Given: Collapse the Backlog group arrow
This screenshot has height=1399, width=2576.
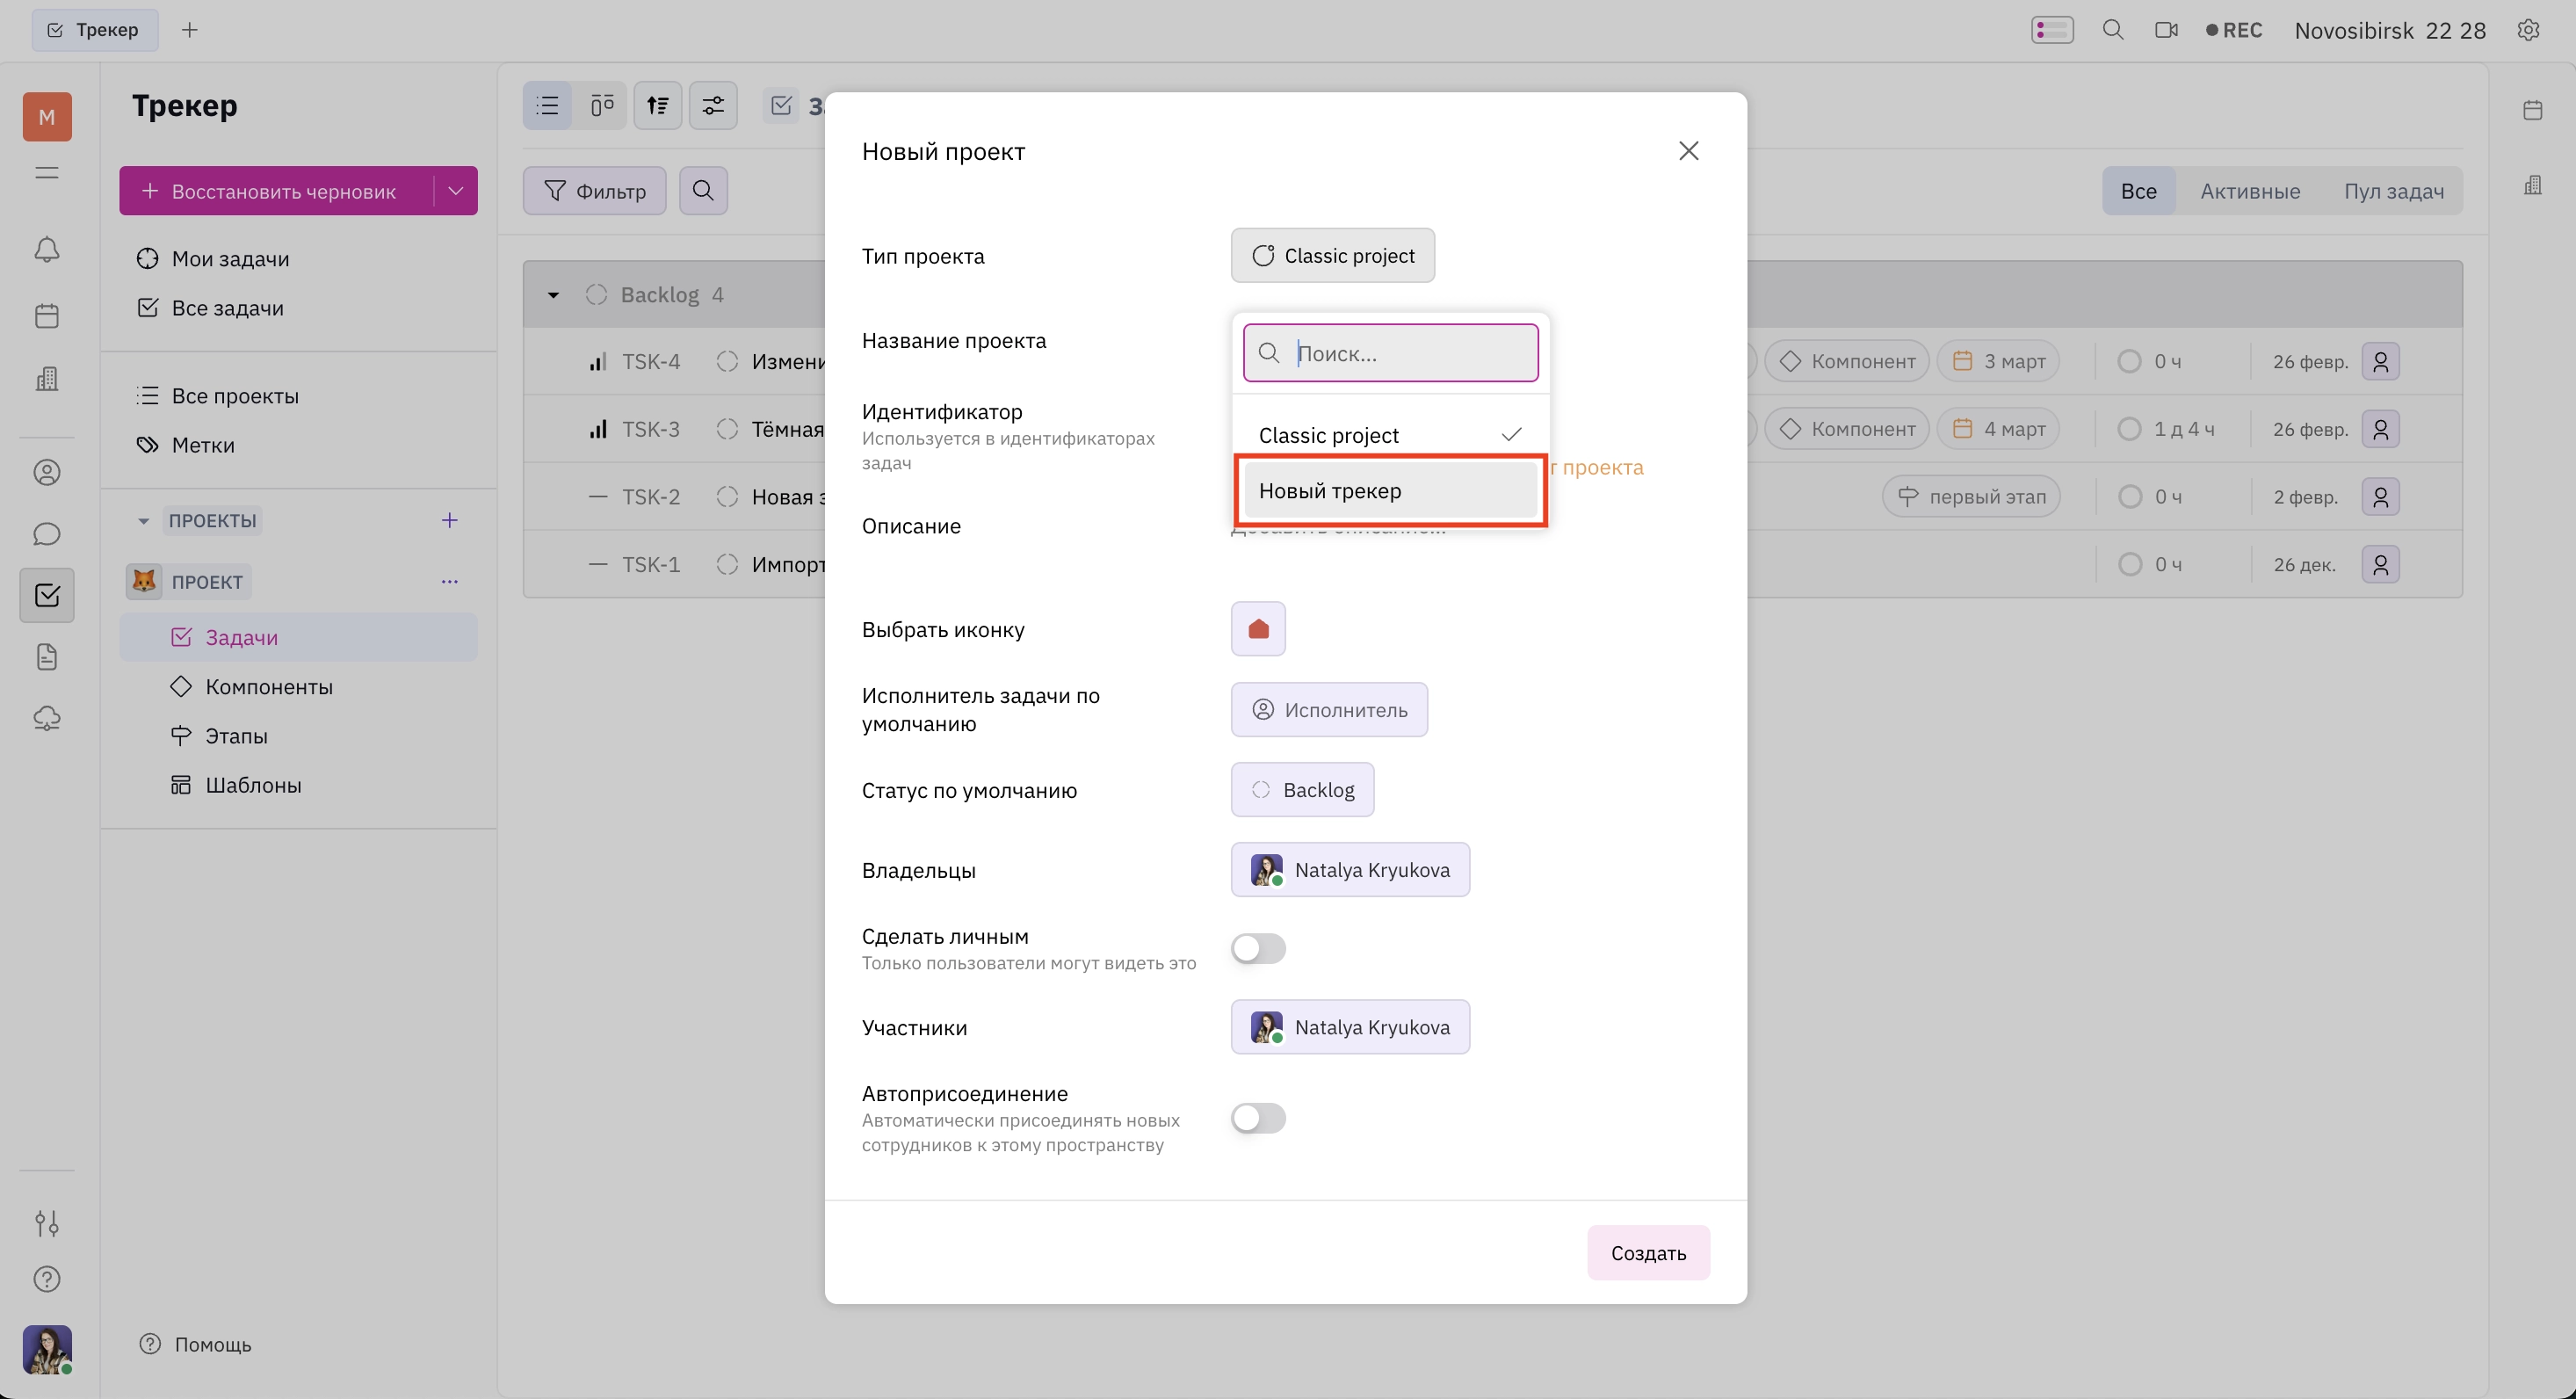Looking at the screenshot, I should click(x=553, y=295).
